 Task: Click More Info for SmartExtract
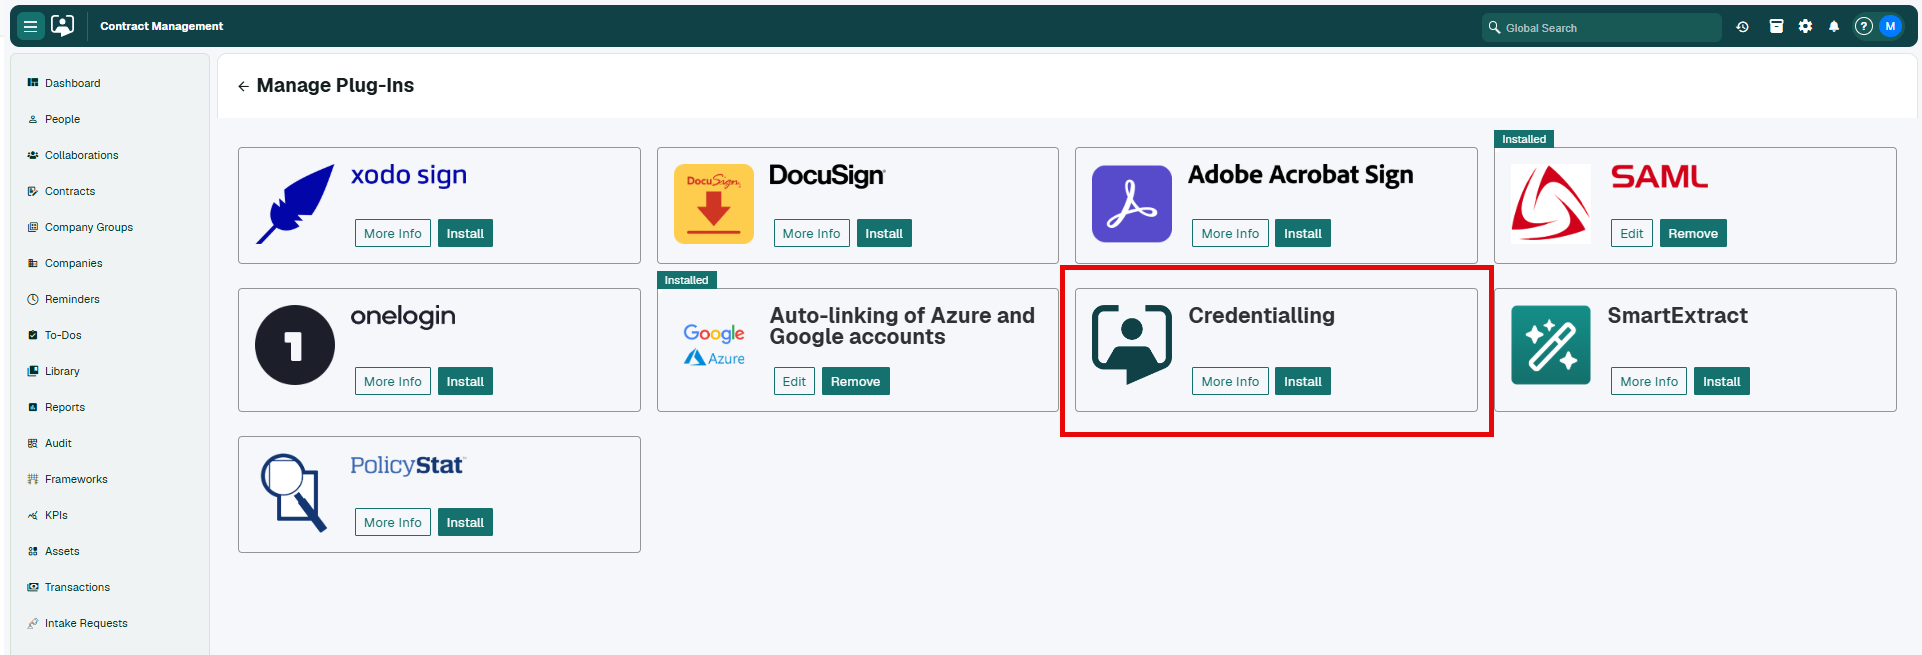[x=1649, y=381]
